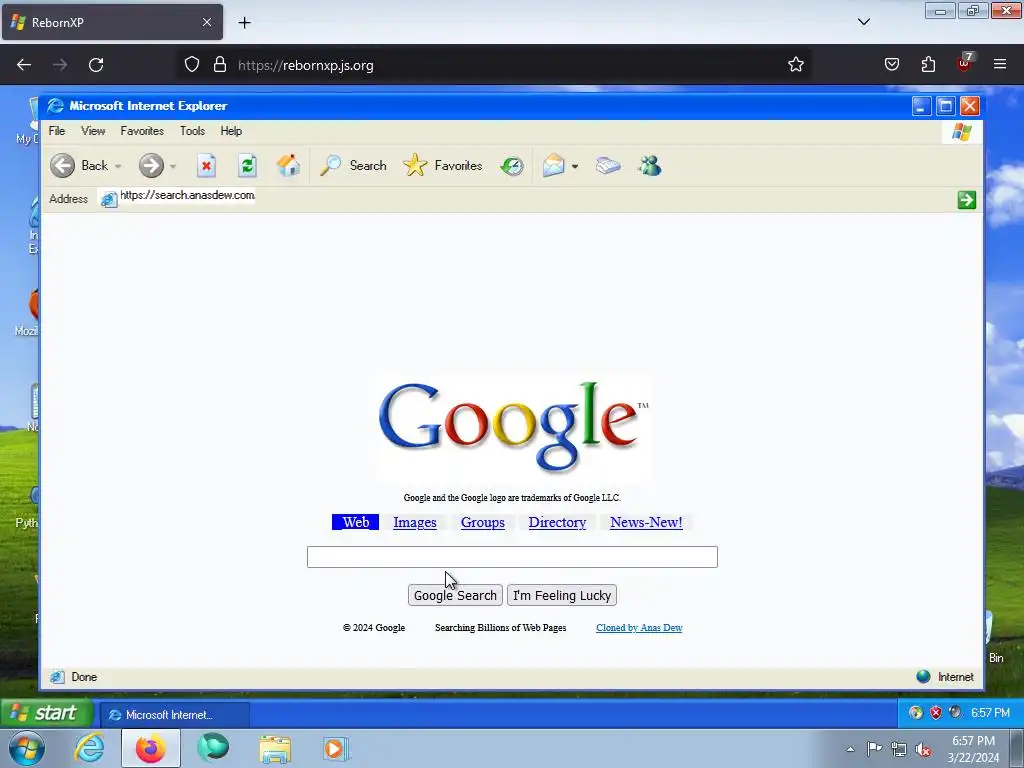Select the Web search tab
This screenshot has height=768, width=1024.
(355, 522)
